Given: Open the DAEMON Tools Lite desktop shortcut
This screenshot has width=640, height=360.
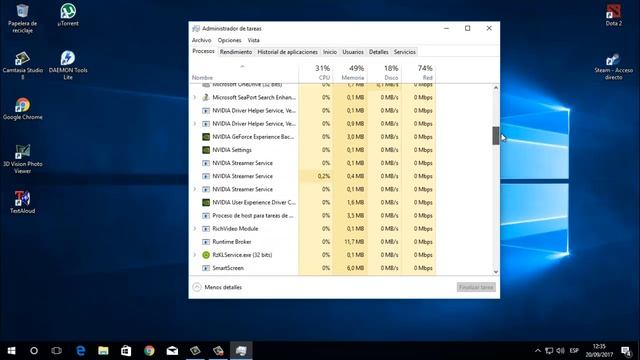Looking at the screenshot, I should tap(68, 65).
